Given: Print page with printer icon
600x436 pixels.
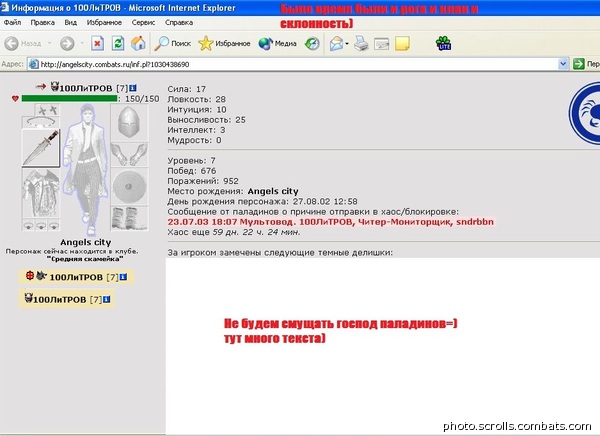Looking at the screenshot, I should point(361,43).
